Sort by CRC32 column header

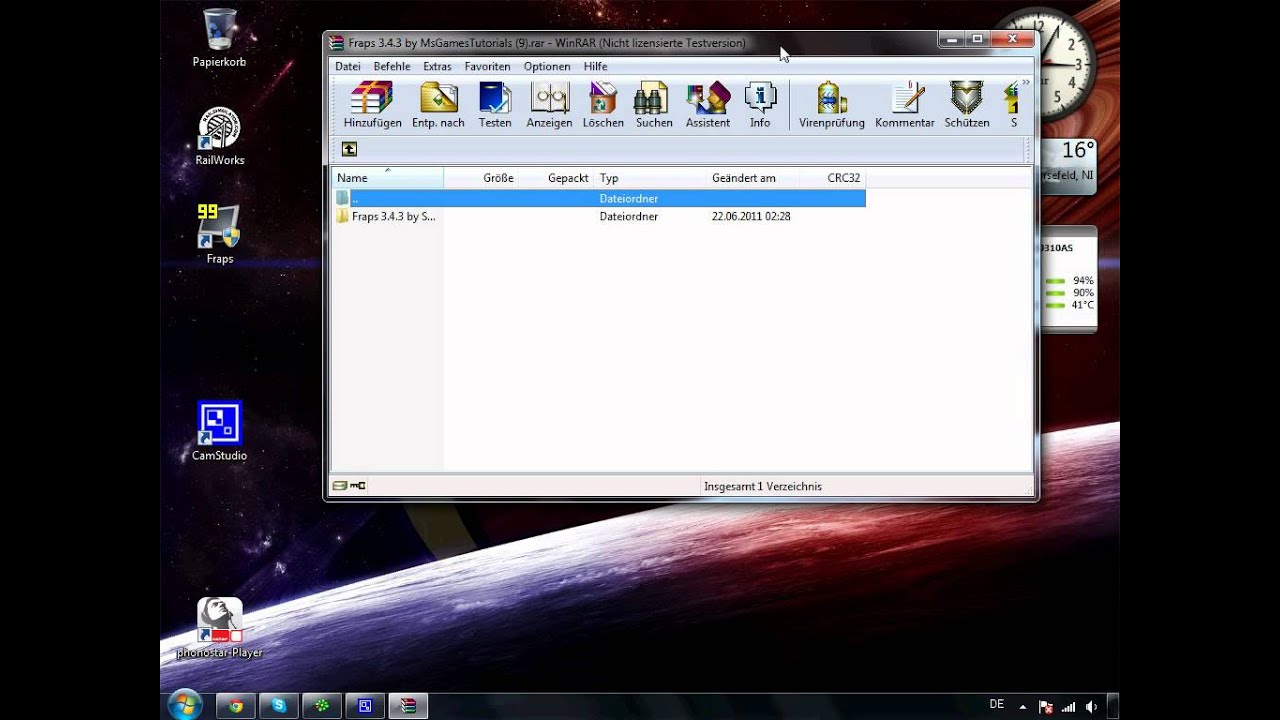coord(833,178)
